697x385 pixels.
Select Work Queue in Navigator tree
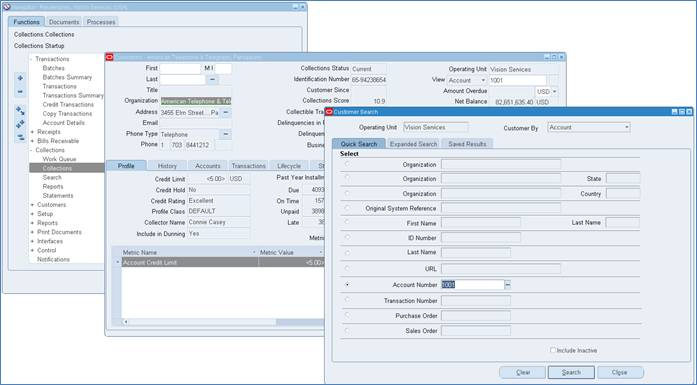pyautogui.click(x=59, y=159)
